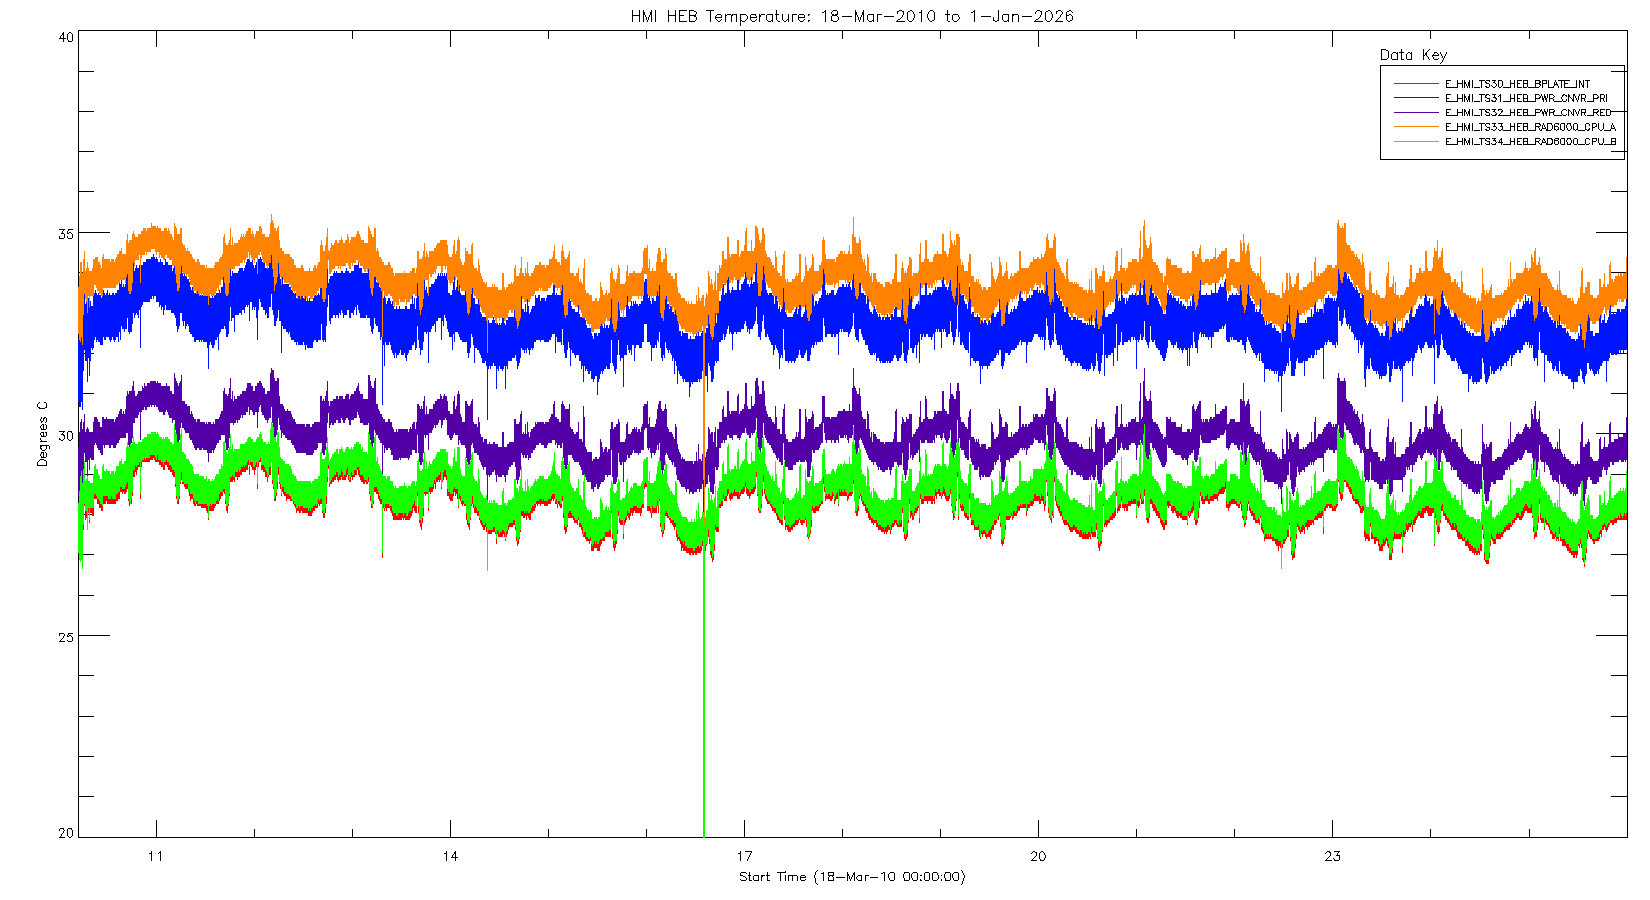Click the 25 tick label on y-axis
This screenshot has width=1650, height=900.
point(66,636)
